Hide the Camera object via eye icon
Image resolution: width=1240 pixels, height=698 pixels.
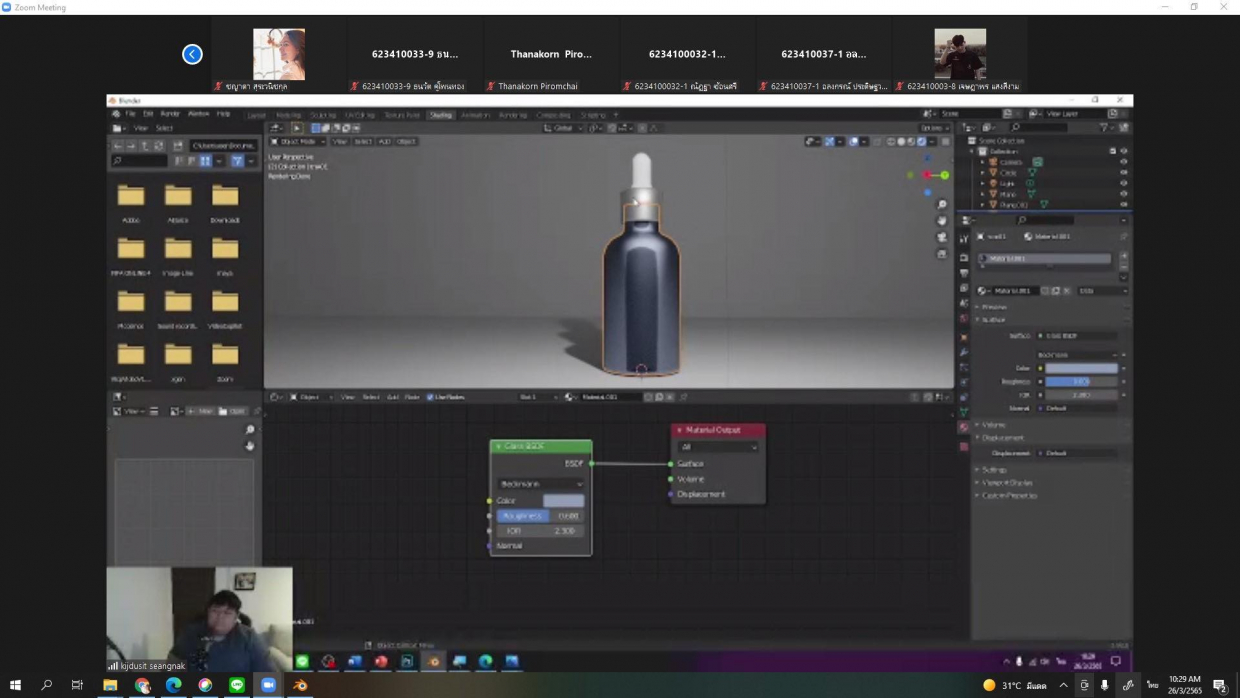(1123, 162)
